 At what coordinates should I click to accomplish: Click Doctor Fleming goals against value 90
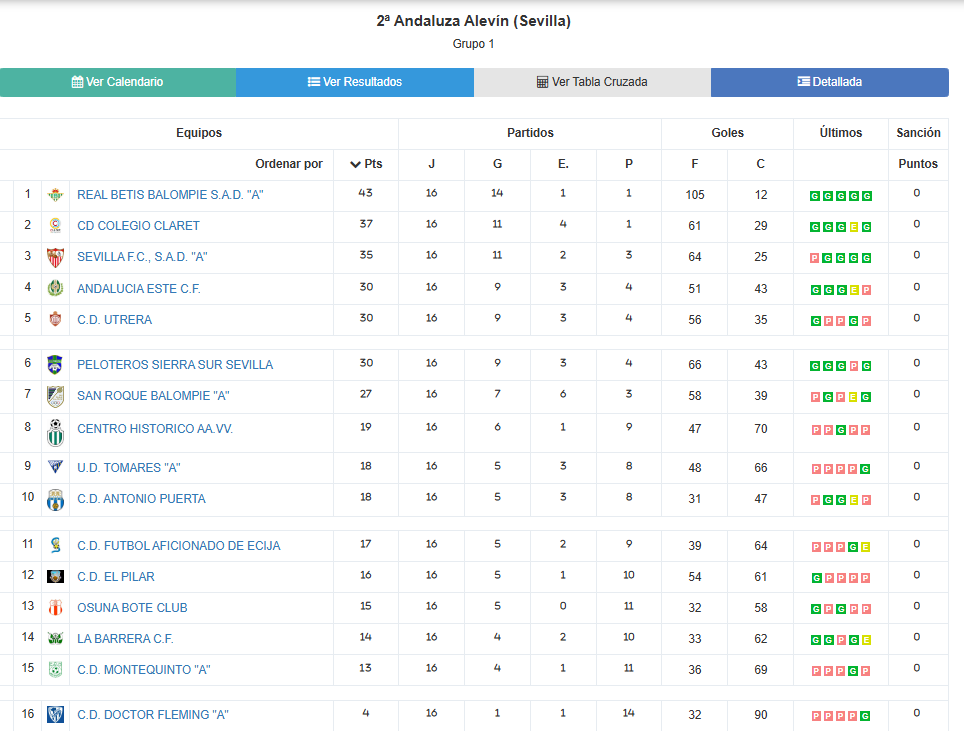[x=761, y=714]
